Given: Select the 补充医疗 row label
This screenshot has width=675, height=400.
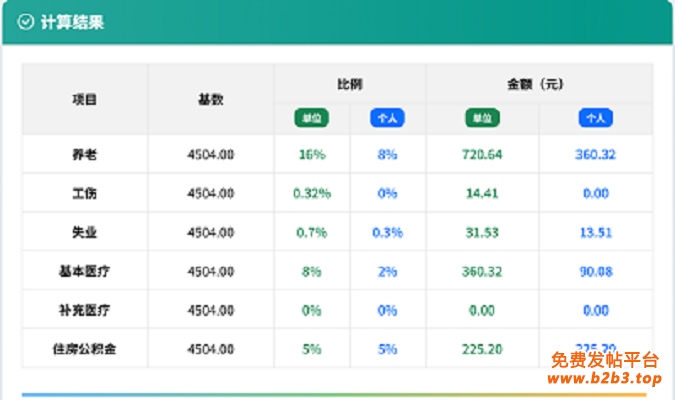Looking at the screenshot, I should [85, 310].
